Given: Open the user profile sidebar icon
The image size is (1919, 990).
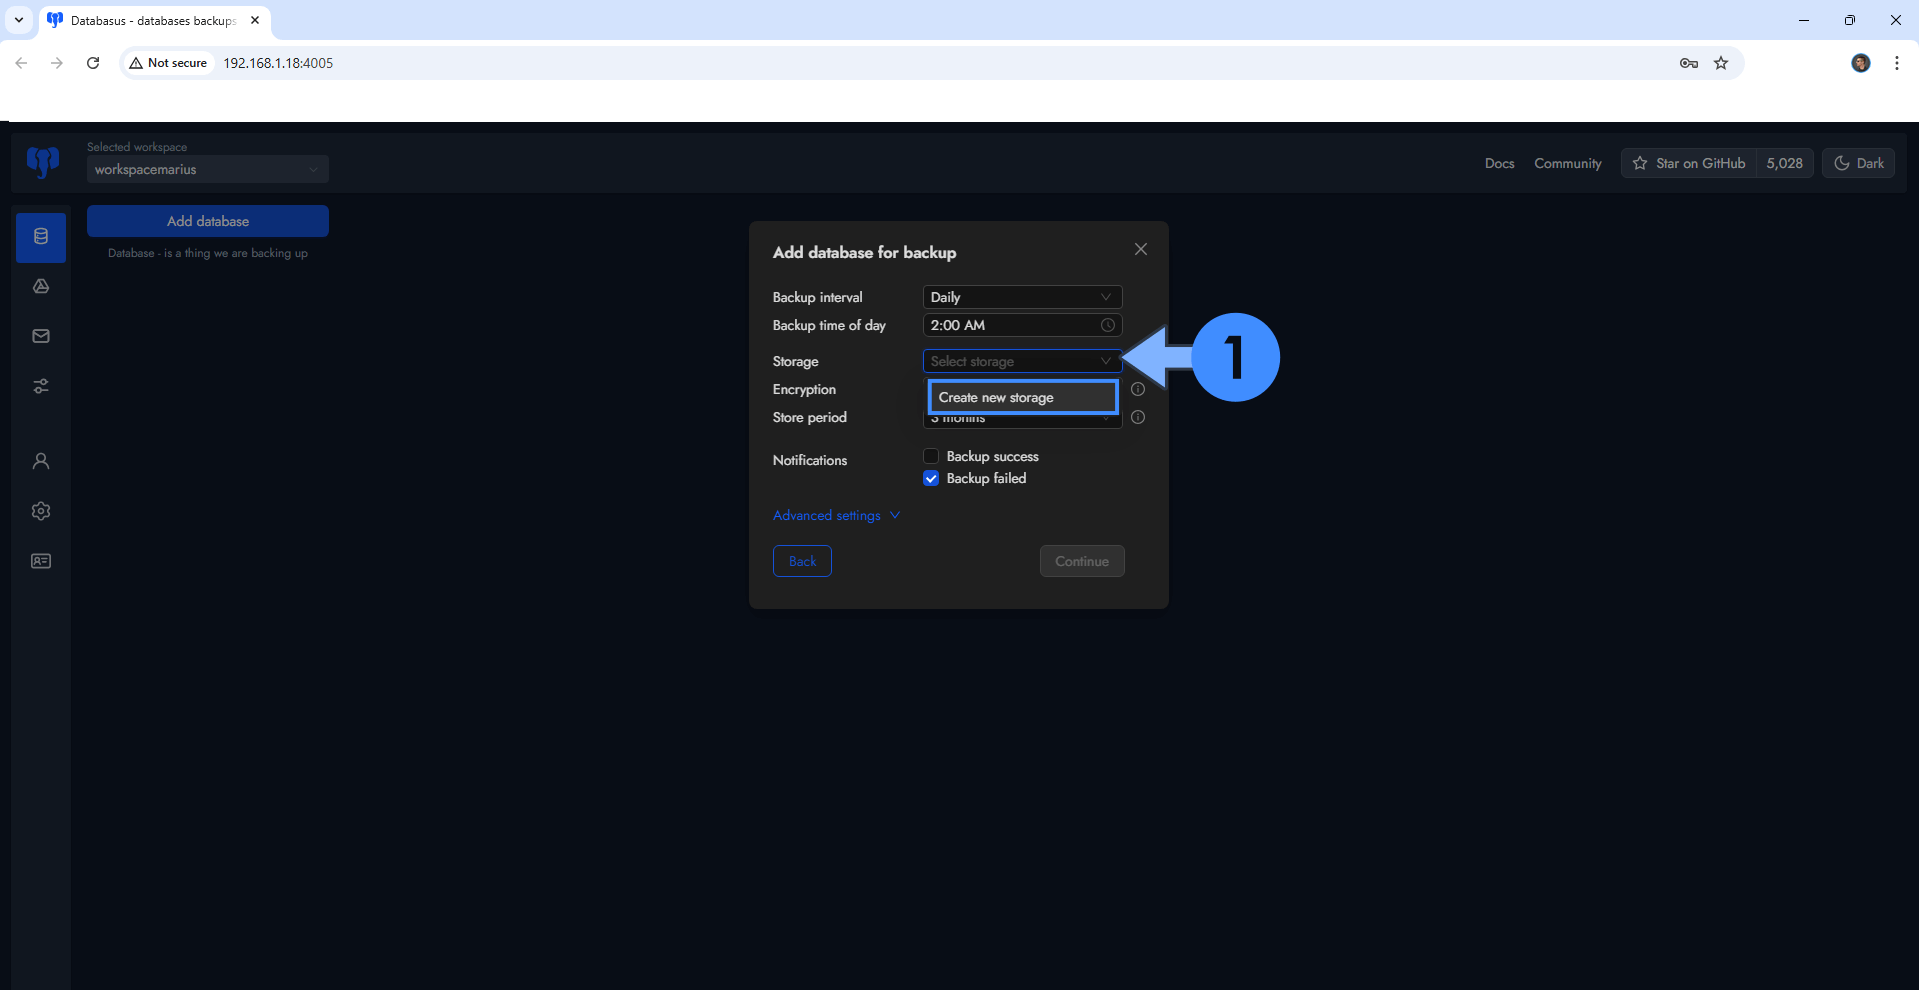Looking at the screenshot, I should point(41,461).
